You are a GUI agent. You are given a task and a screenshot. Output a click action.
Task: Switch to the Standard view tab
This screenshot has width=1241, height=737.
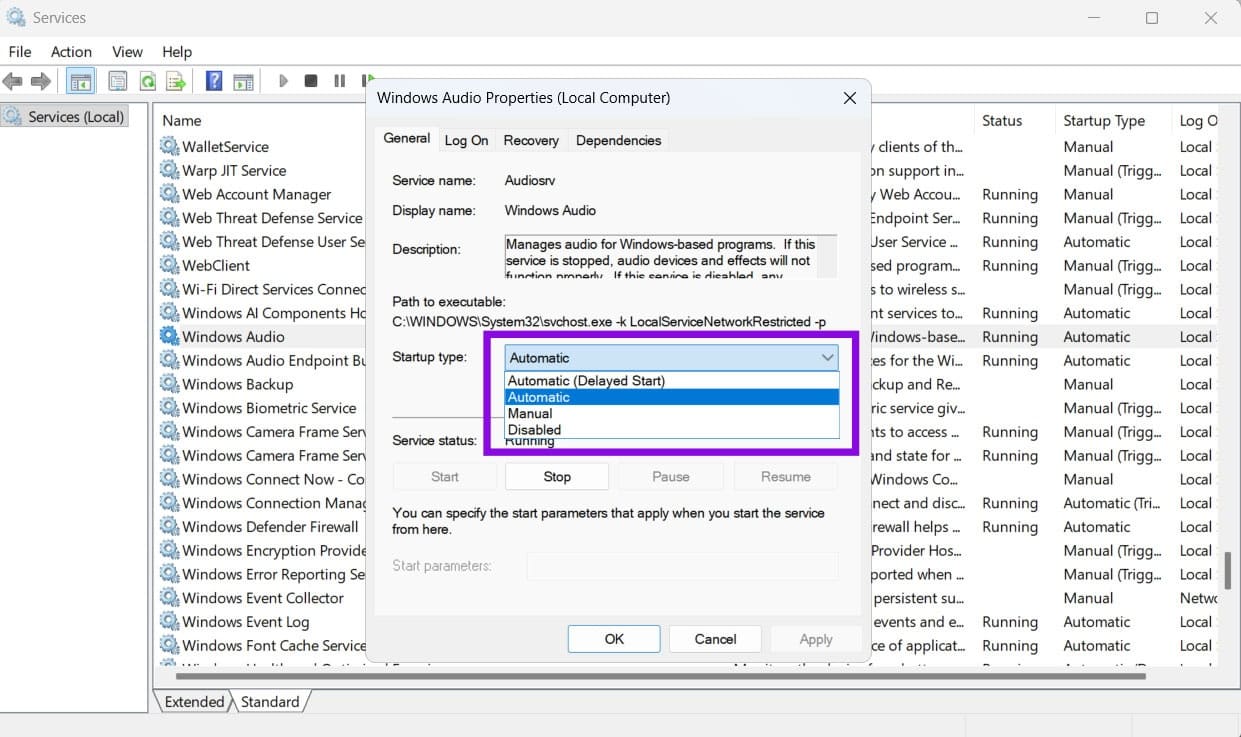pyautogui.click(x=270, y=702)
